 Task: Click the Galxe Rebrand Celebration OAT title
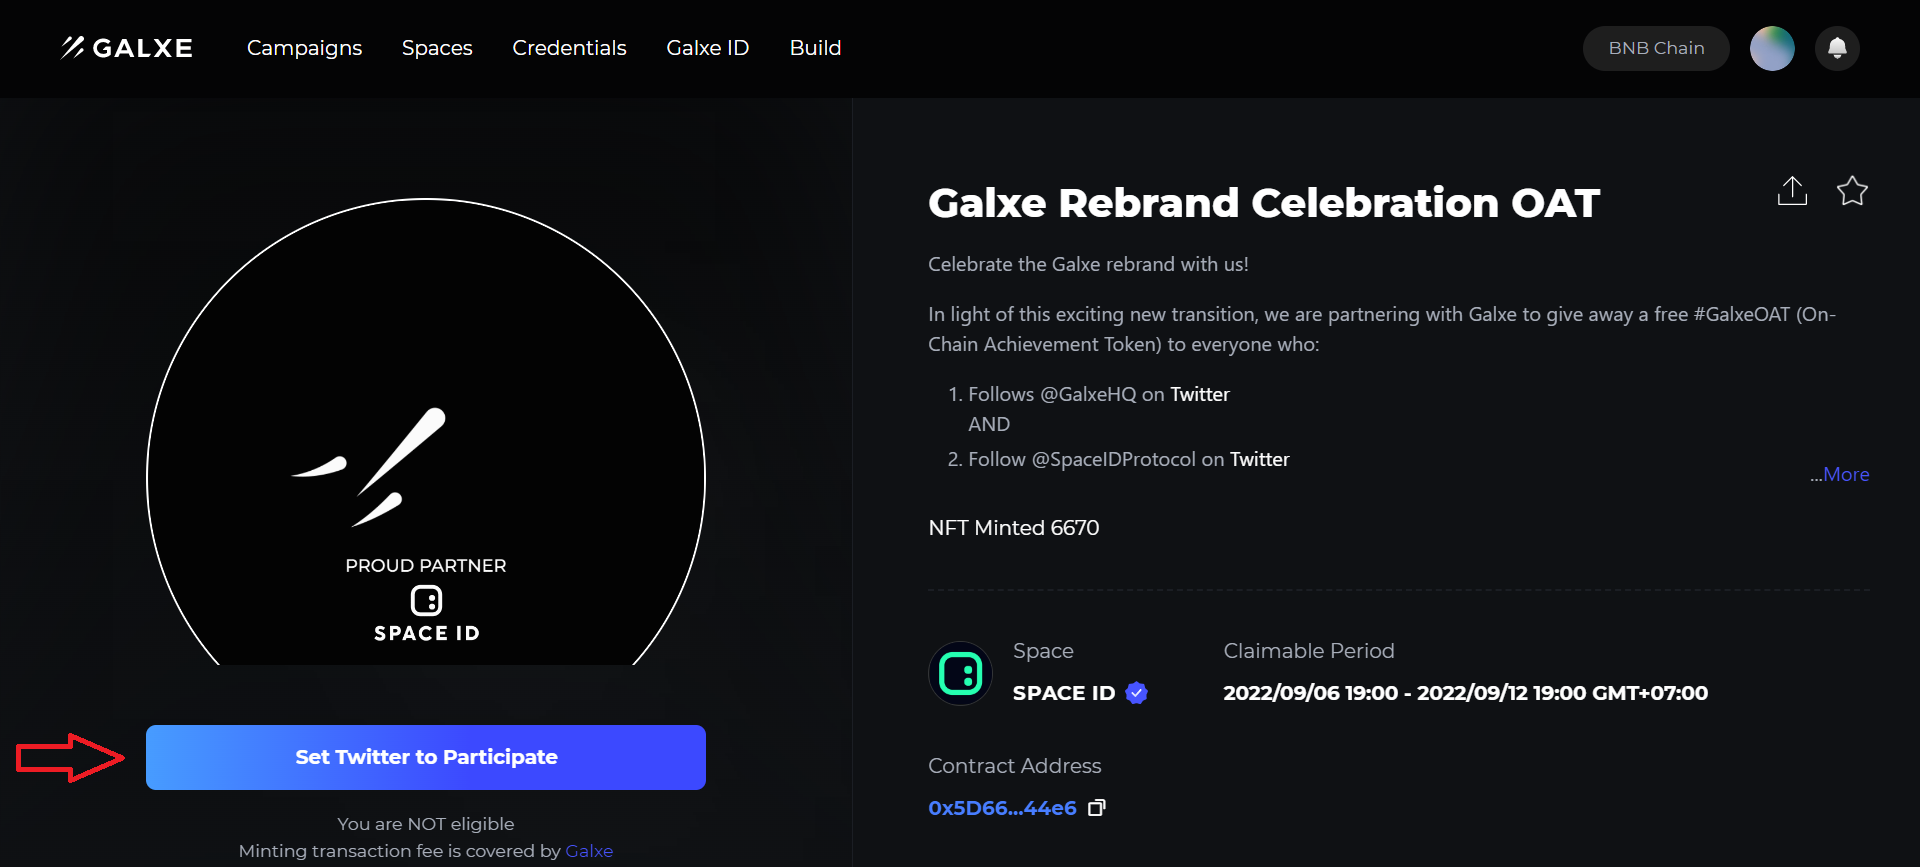click(x=1264, y=203)
